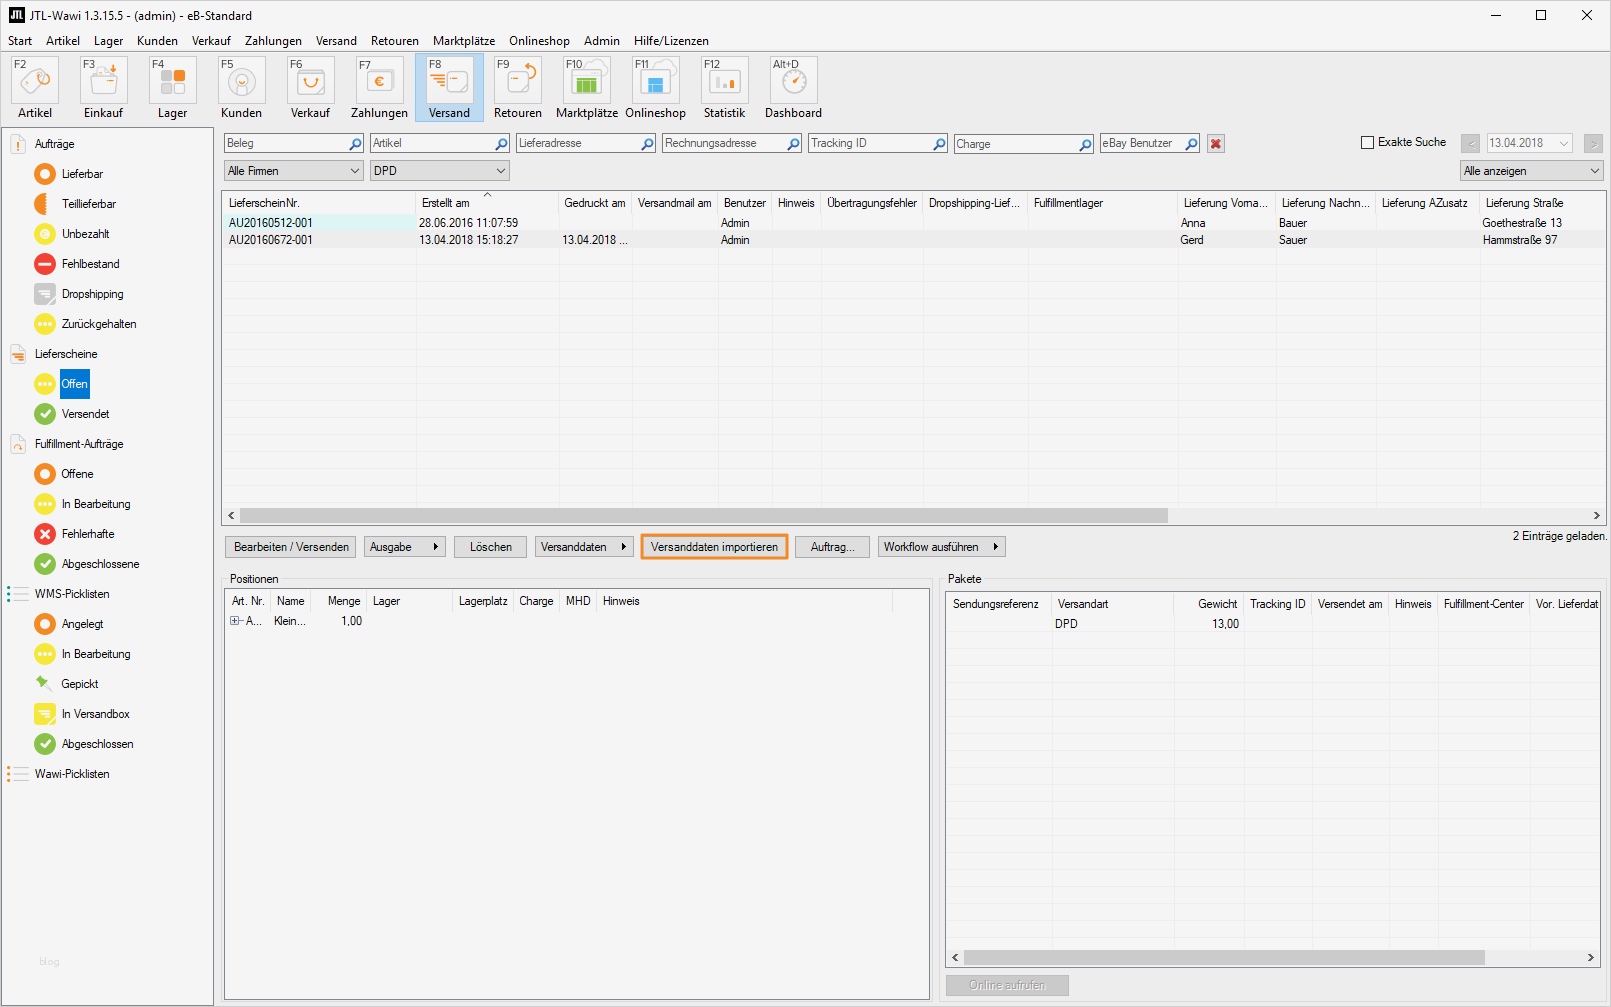Go to the previous date with arrow
The width and height of the screenshot is (1611, 1007).
click(1471, 144)
